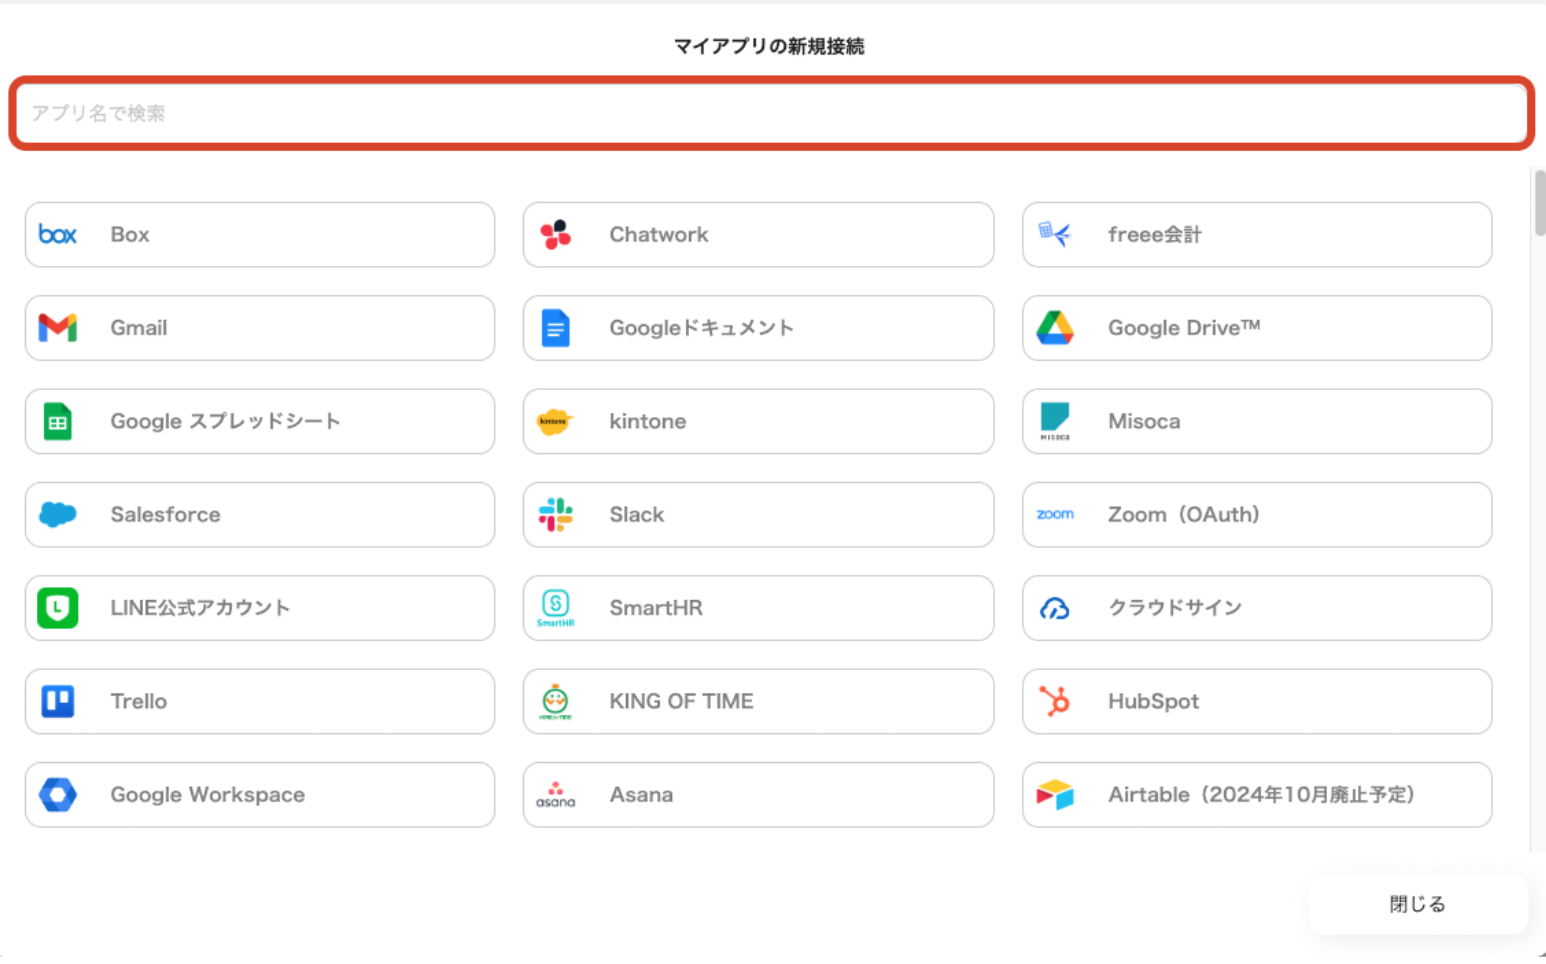The image size is (1546, 964).
Task: Click the KING OF TIME icon
Action: pos(556,701)
